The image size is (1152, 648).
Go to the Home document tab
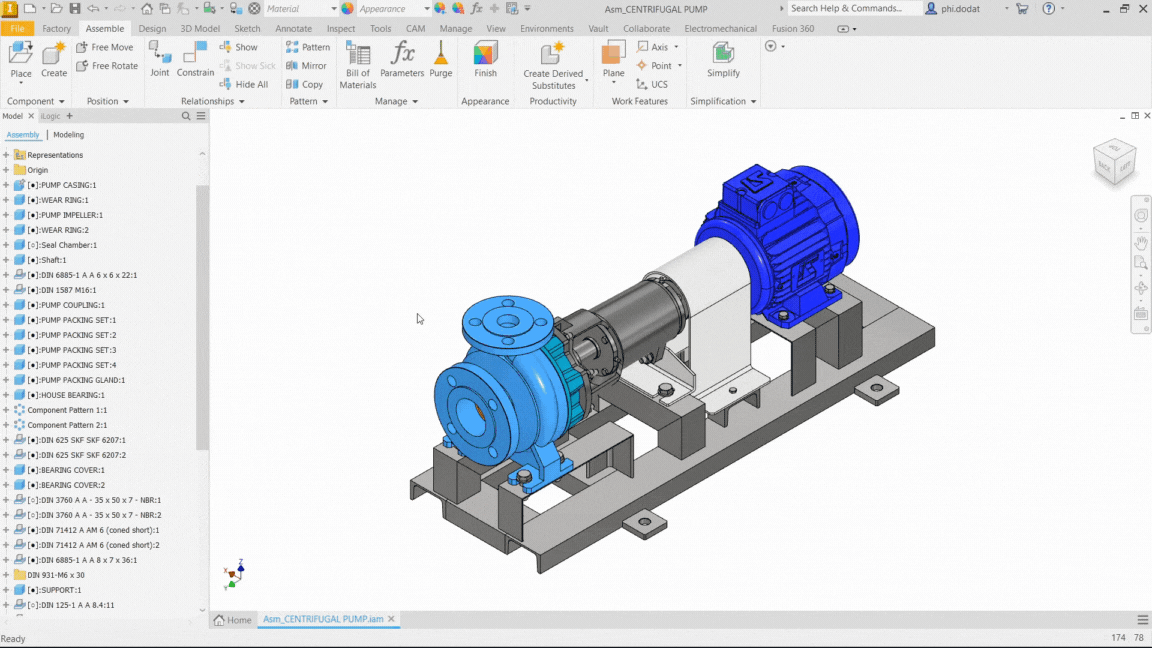coord(232,620)
